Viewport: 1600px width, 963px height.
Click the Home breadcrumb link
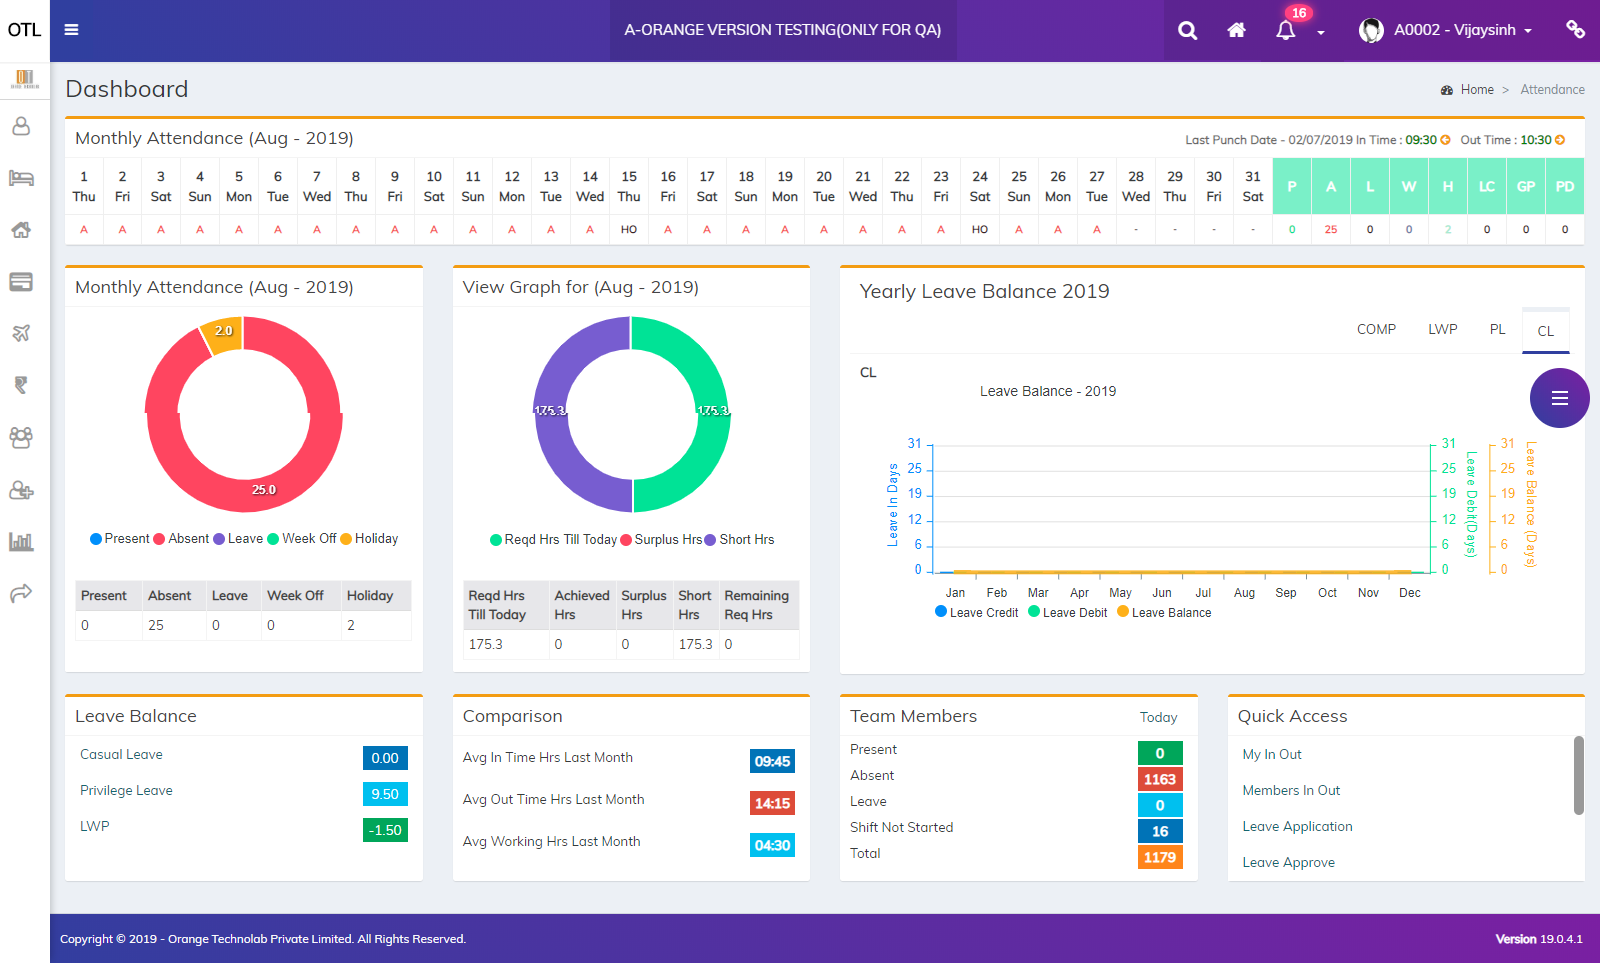[1477, 89]
